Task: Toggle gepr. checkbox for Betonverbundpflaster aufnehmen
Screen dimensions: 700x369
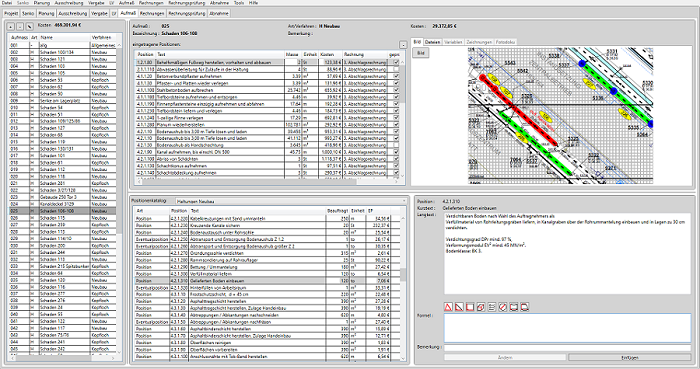Action: (x=396, y=76)
